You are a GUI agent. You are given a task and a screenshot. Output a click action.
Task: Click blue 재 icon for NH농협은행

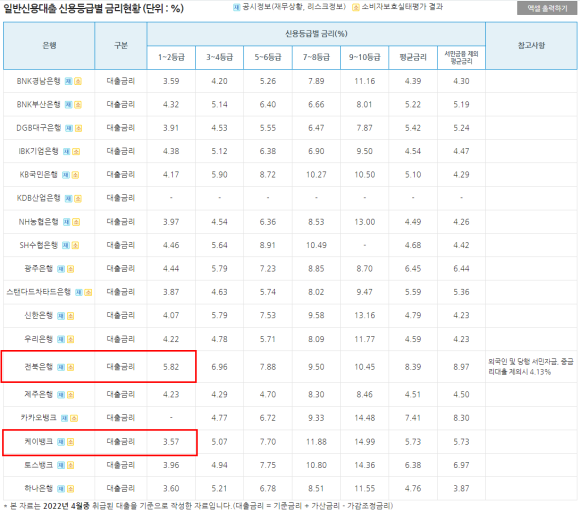point(67,222)
